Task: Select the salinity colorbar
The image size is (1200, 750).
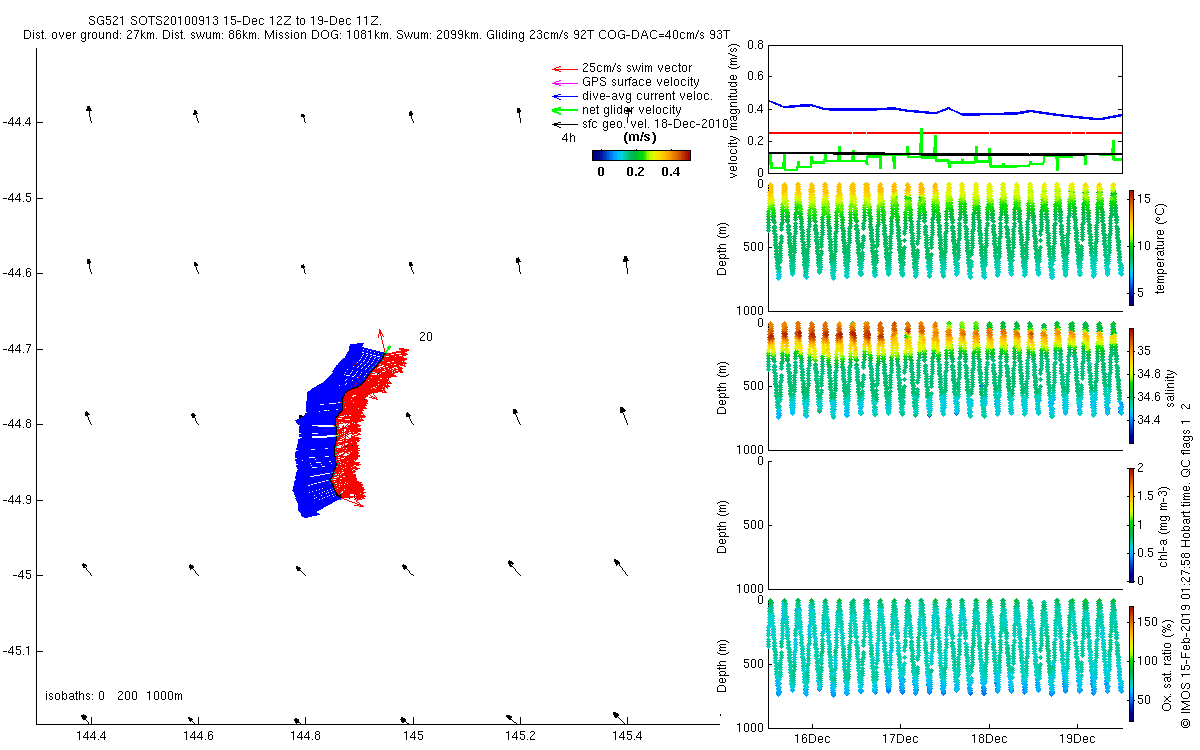Action: click(1132, 385)
